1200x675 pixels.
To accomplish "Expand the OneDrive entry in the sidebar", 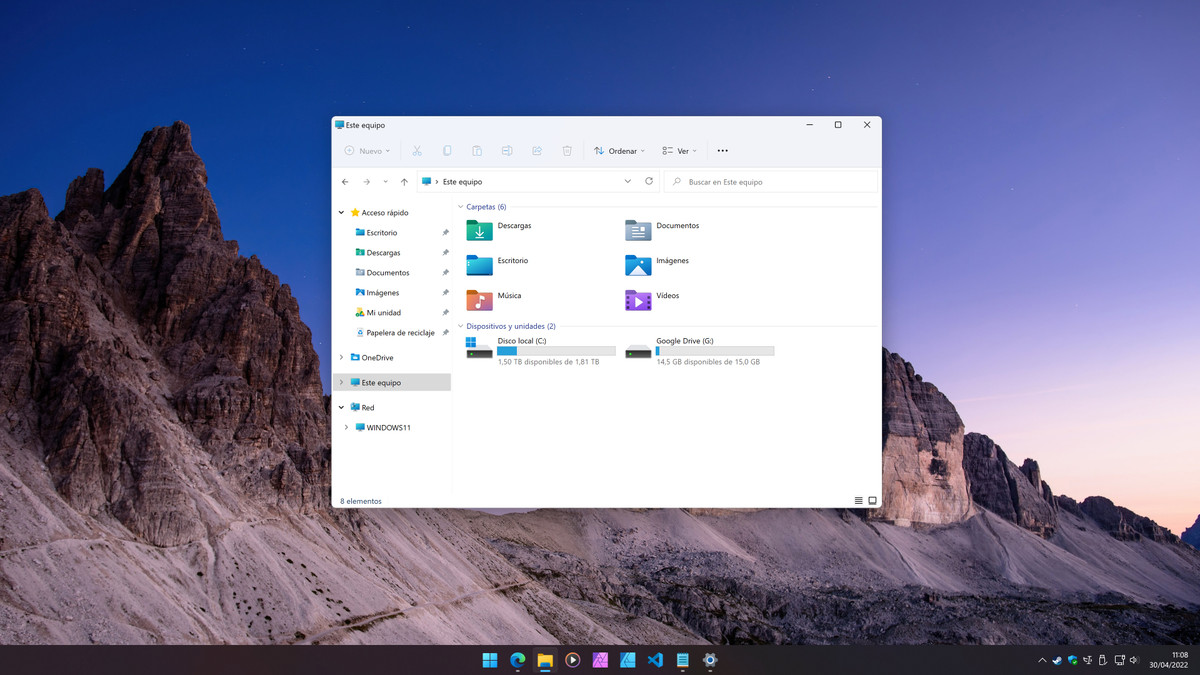I will 341,357.
